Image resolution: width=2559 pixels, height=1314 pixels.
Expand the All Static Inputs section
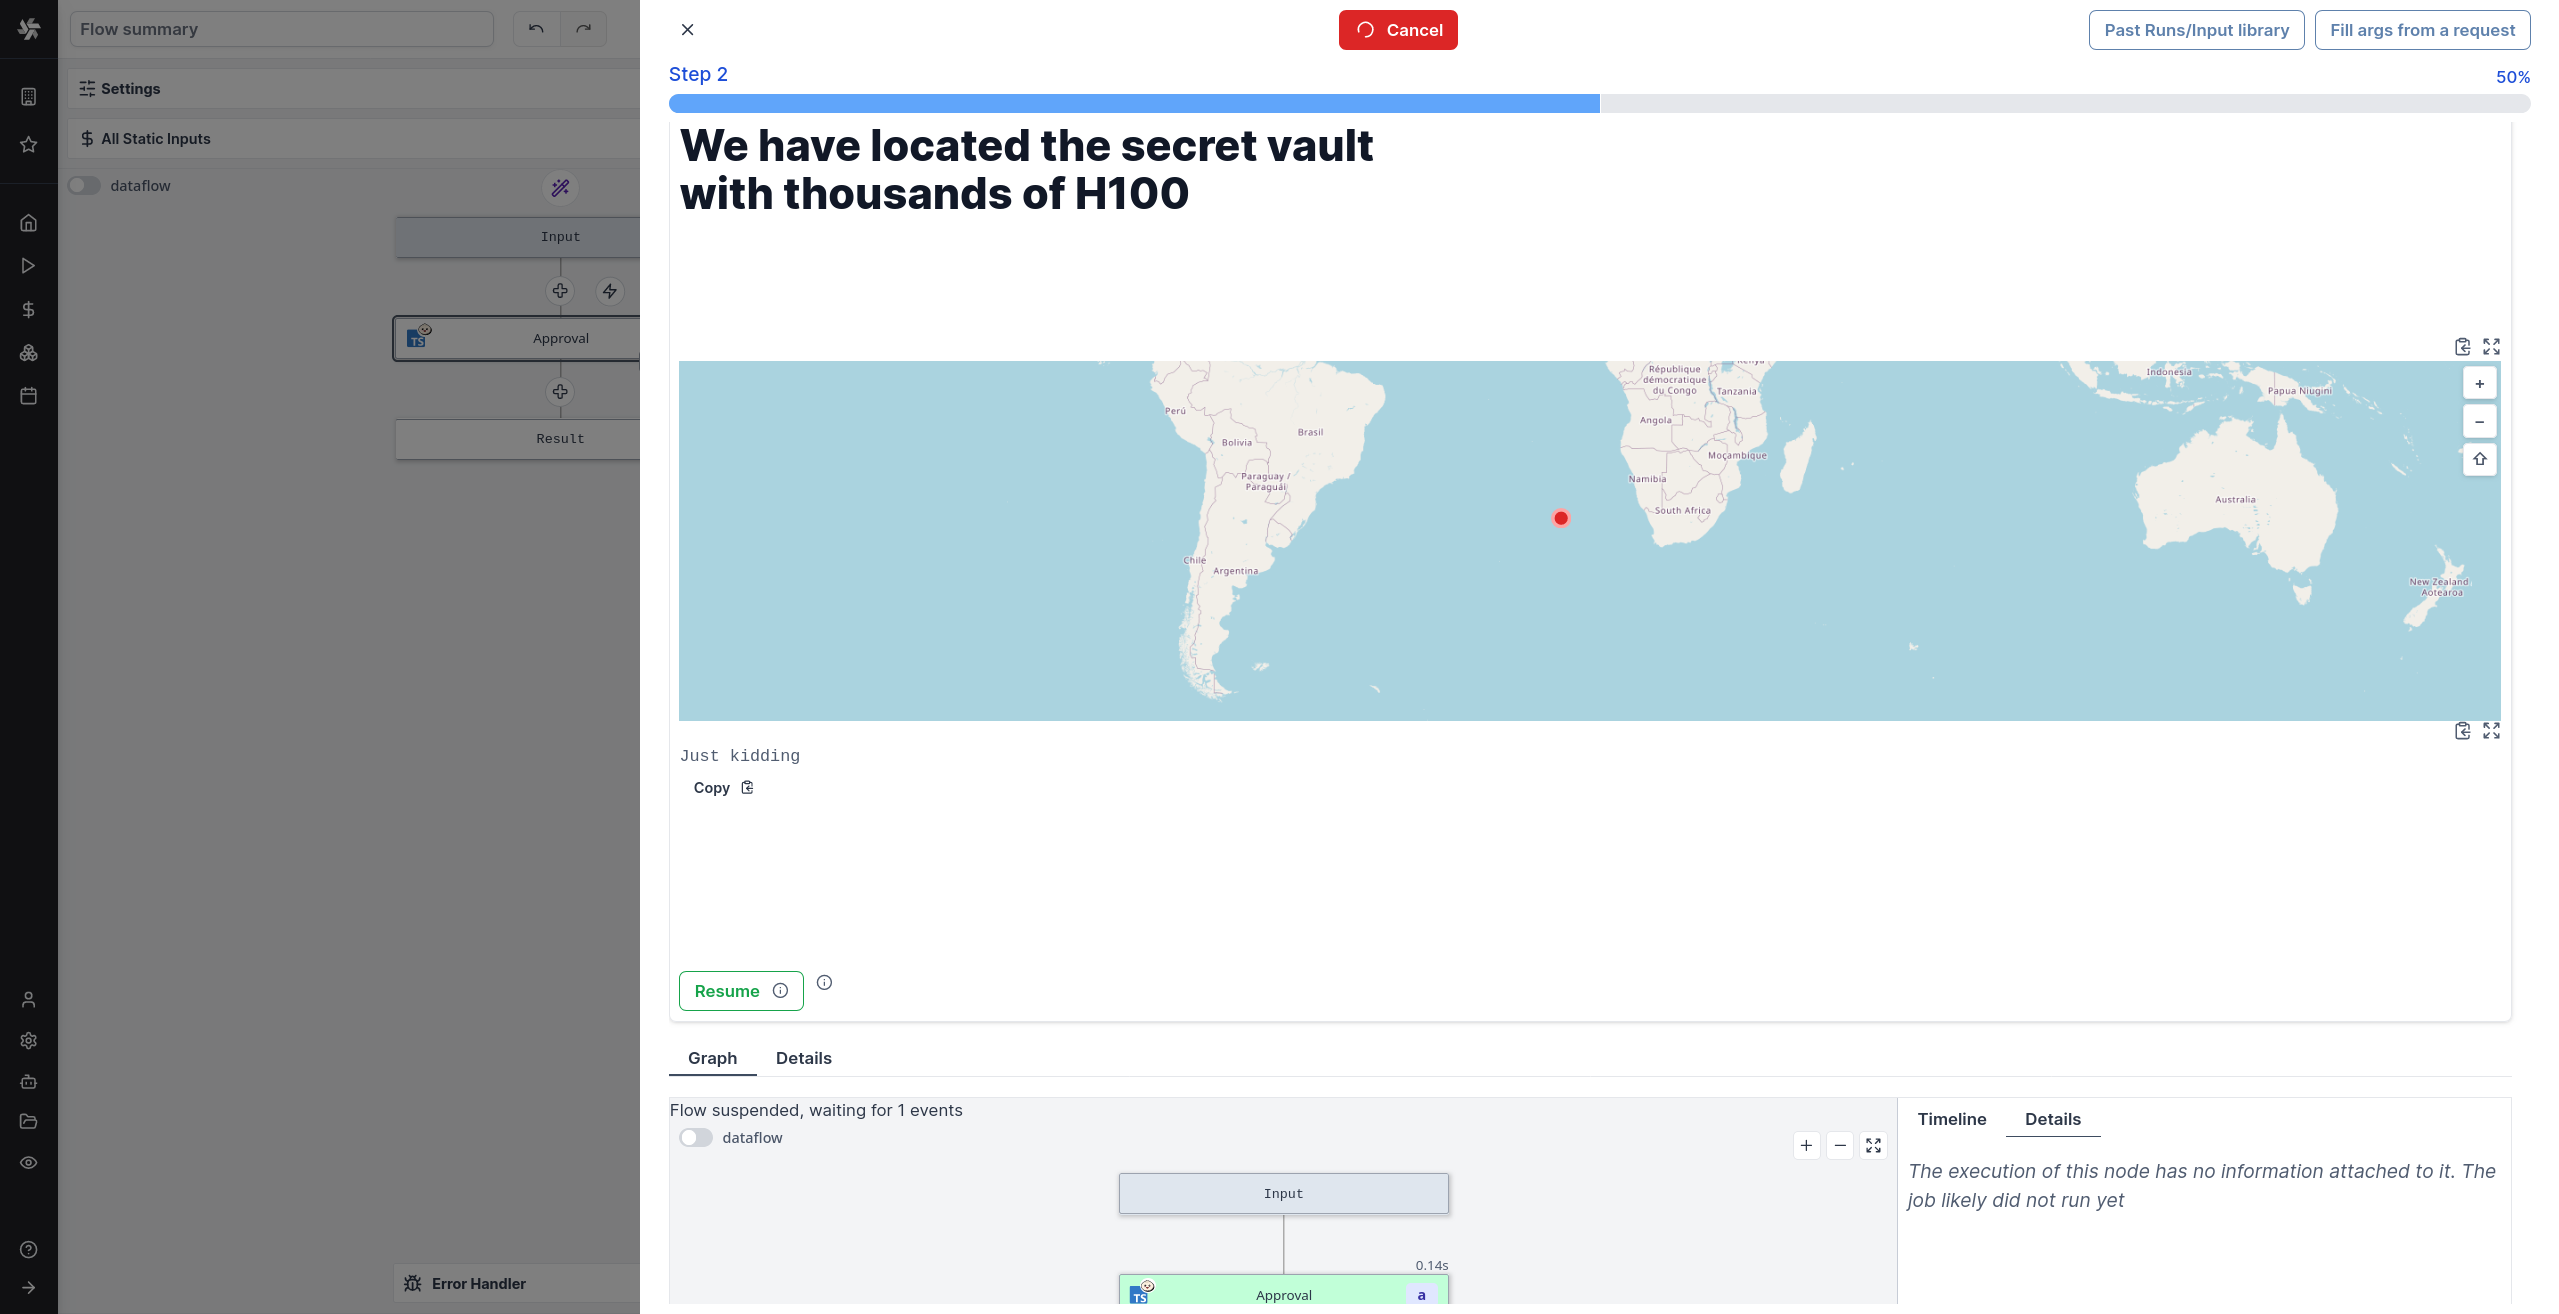click(155, 139)
